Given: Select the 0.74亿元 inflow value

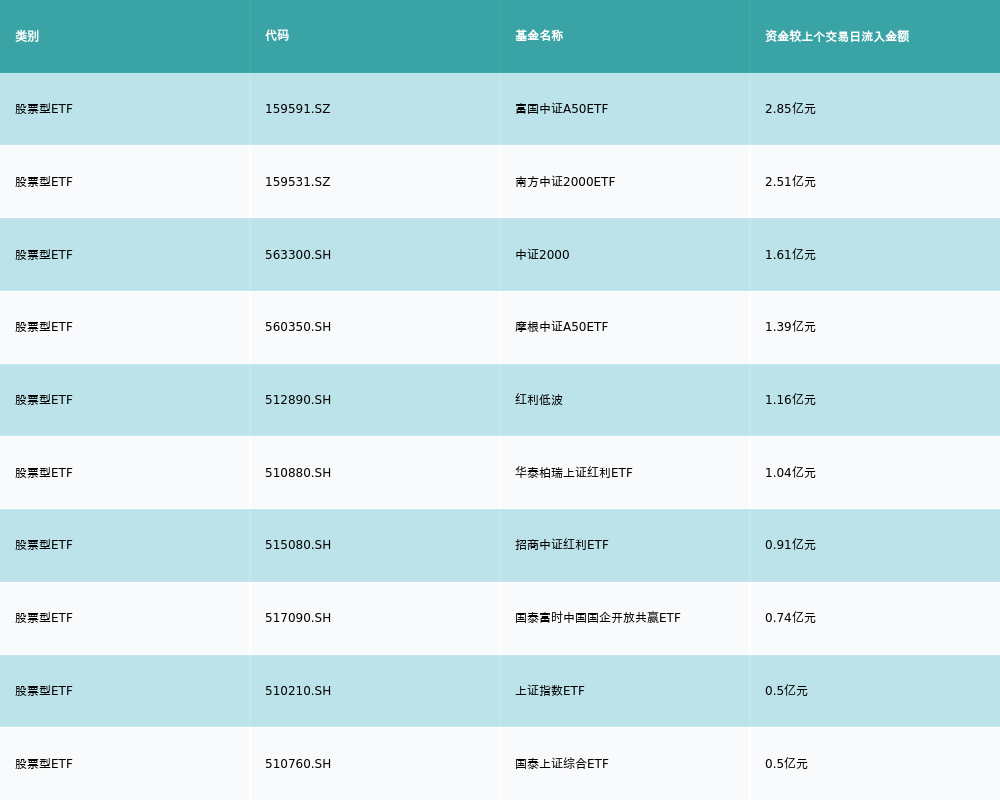Looking at the screenshot, I should (790, 618).
